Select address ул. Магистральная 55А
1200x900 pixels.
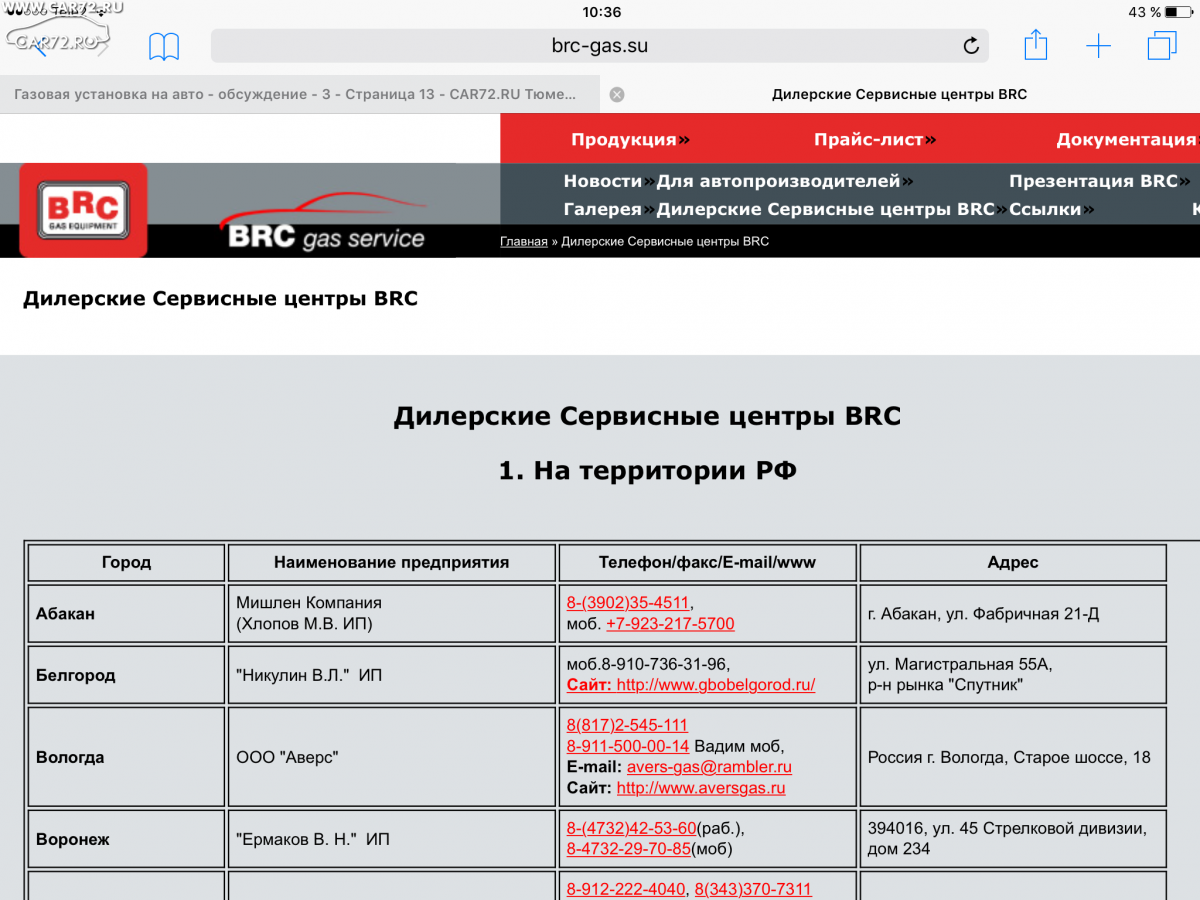point(1013,675)
